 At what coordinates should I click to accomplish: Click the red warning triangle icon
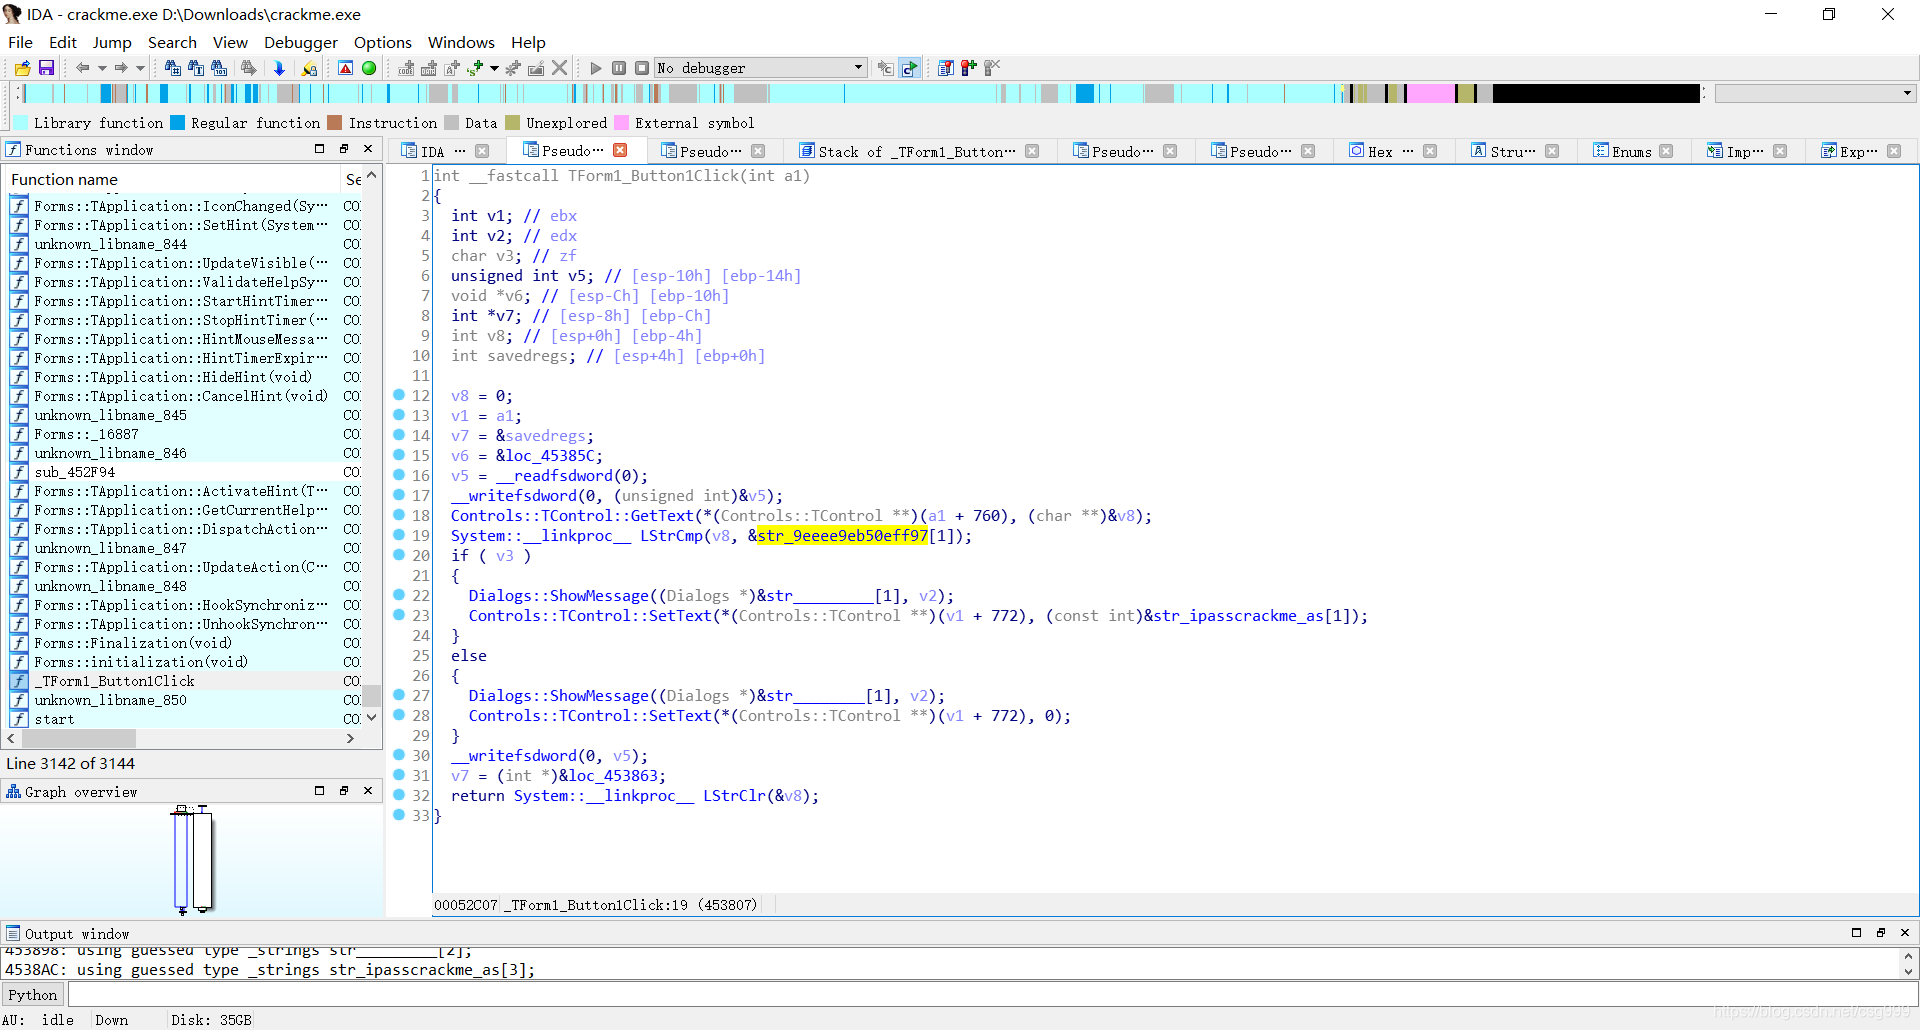[x=345, y=68]
